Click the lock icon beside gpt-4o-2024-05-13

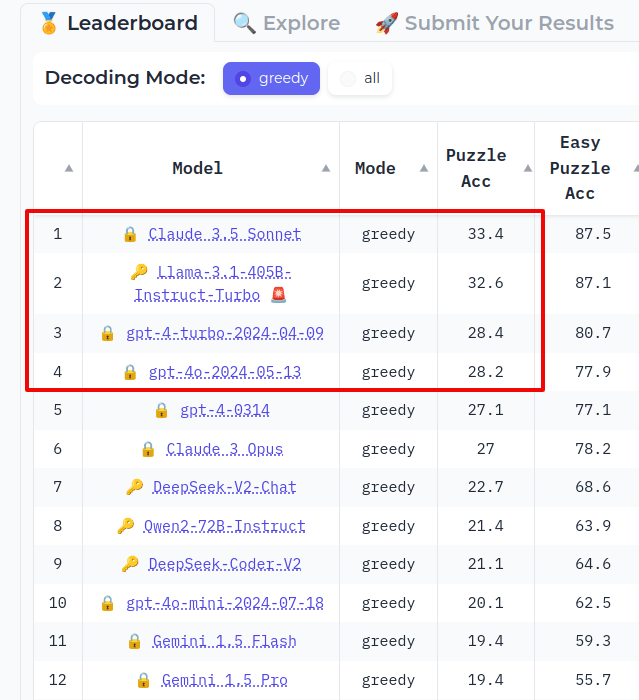130,372
